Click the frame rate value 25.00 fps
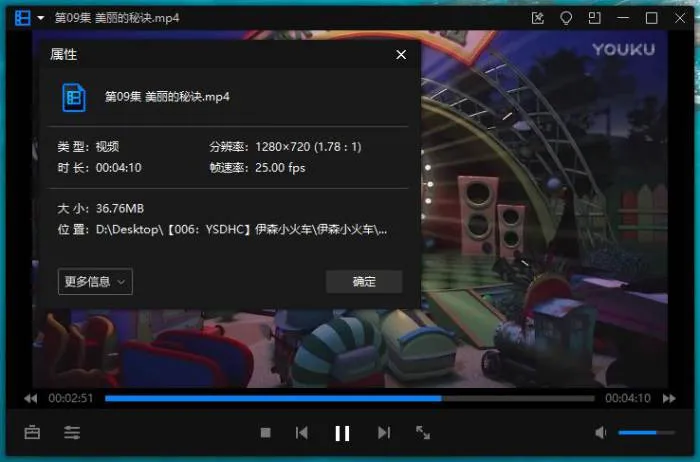This screenshot has width=700, height=462. [280, 168]
